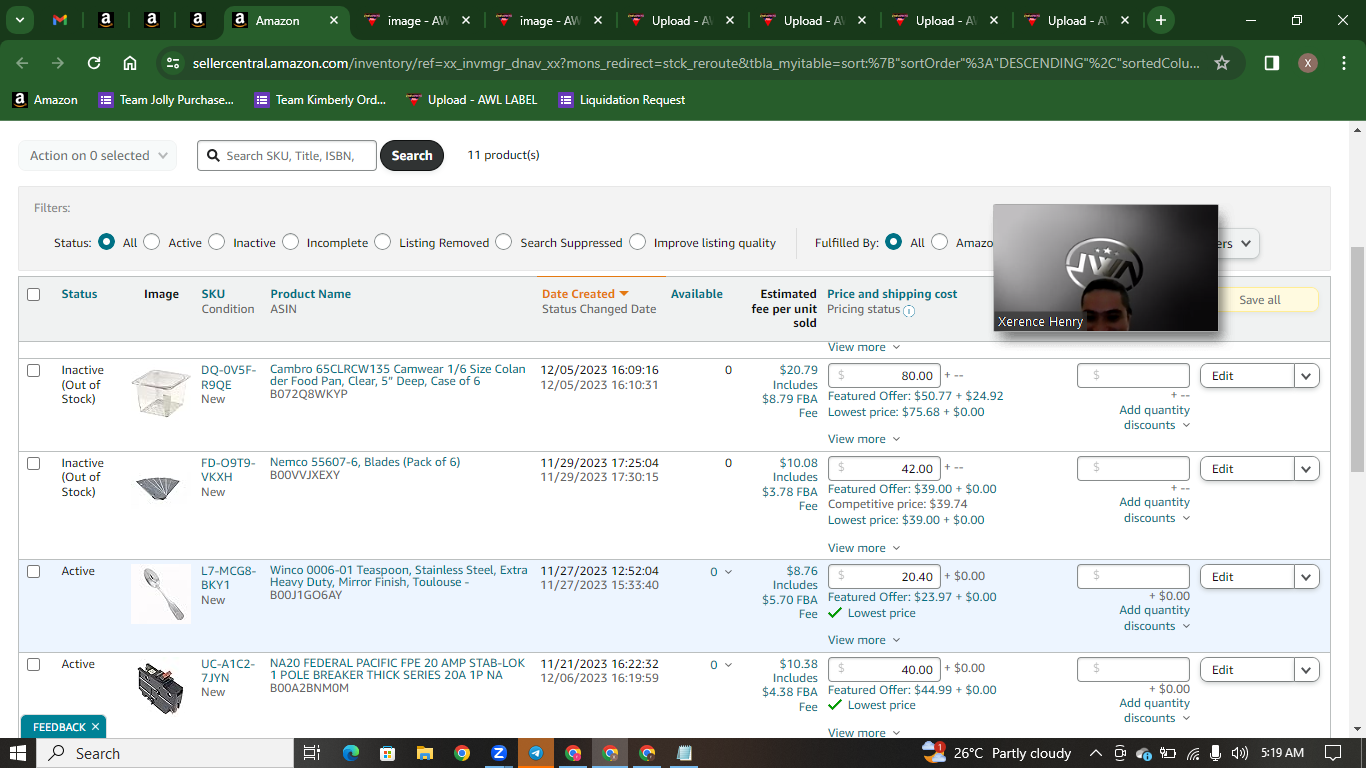Screen dimensions: 1366x768
Task: Open the Chrome profile avatar menu
Action: click(1307, 63)
